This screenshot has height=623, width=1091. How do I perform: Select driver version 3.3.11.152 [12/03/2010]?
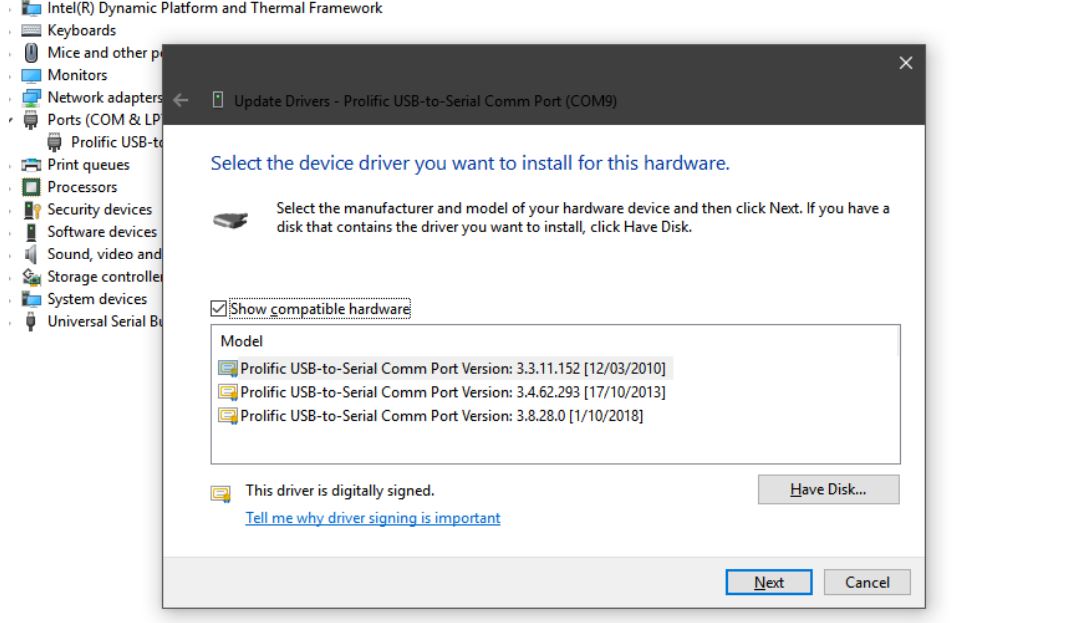(452, 368)
